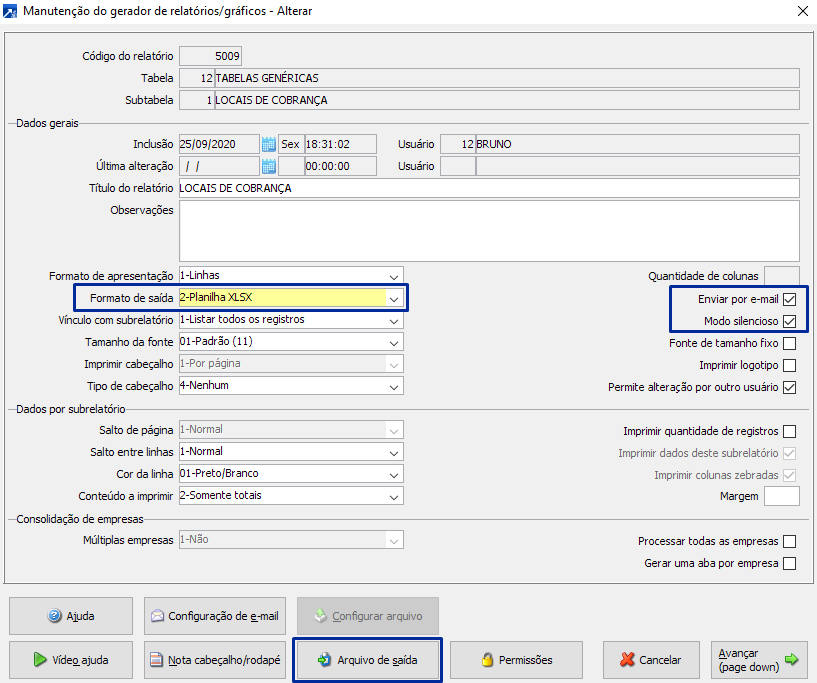
Task: Click into the Observações text area
Action: (488, 230)
